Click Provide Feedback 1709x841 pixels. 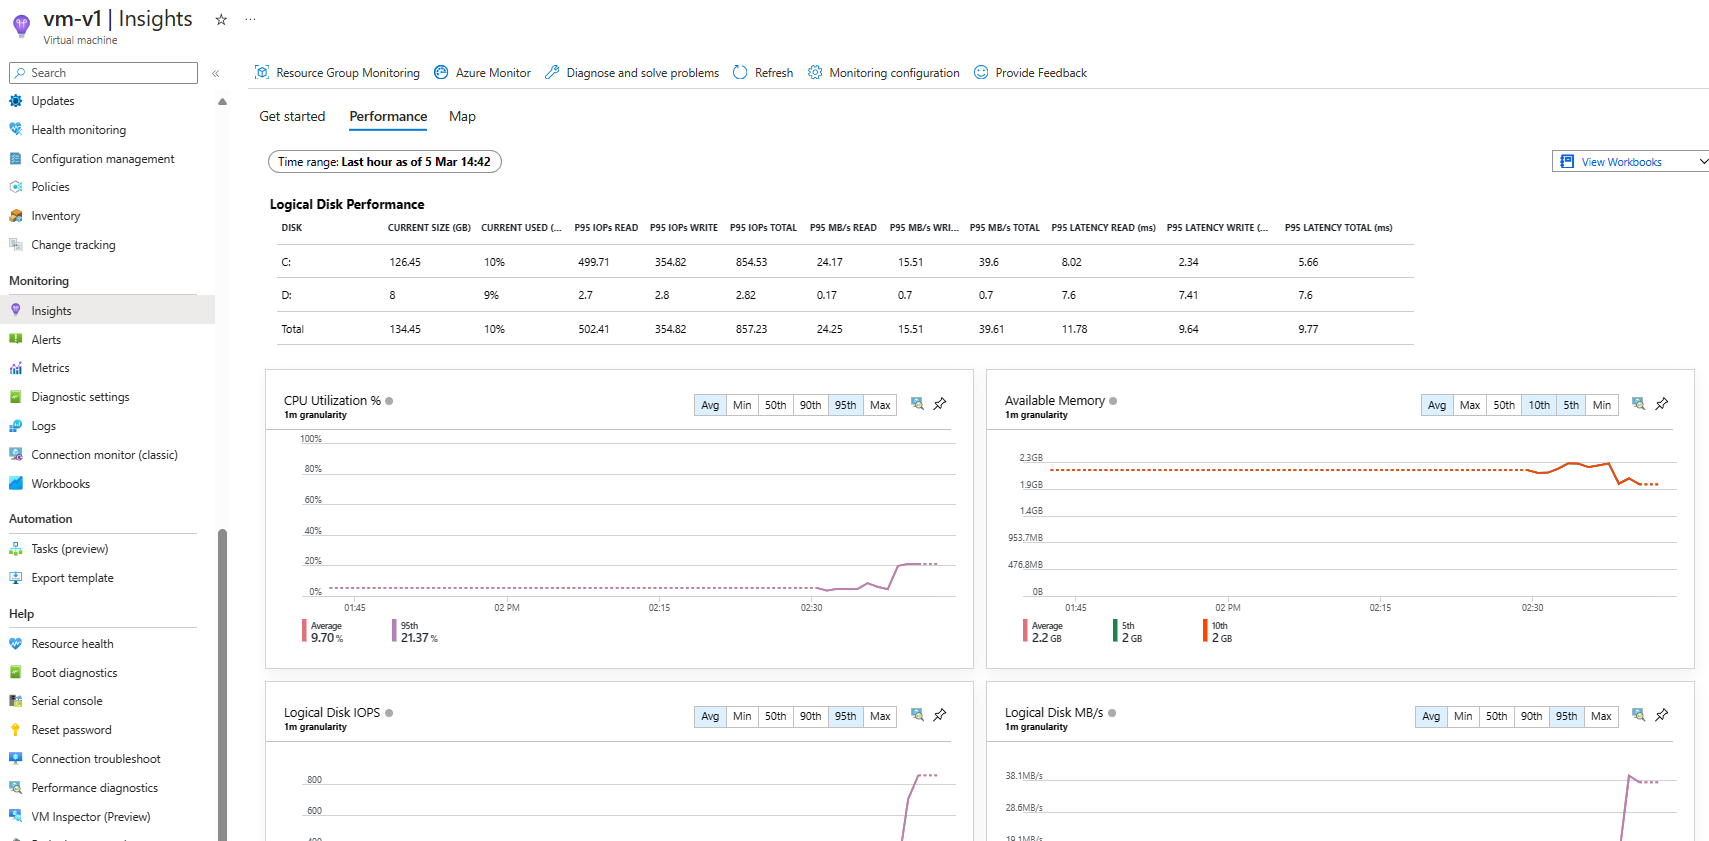pyautogui.click(x=1030, y=73)
